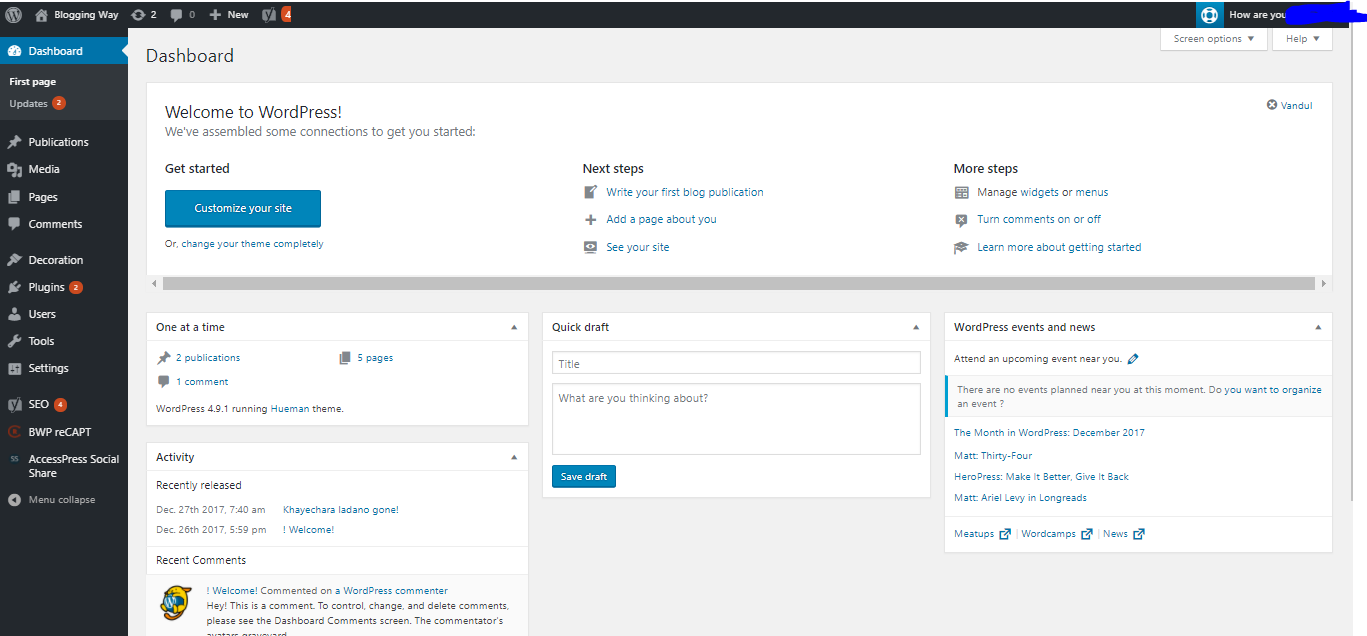Collapse the Activity panel
The height and width of the screenshot is (636, 1367).
pos(514,457)
